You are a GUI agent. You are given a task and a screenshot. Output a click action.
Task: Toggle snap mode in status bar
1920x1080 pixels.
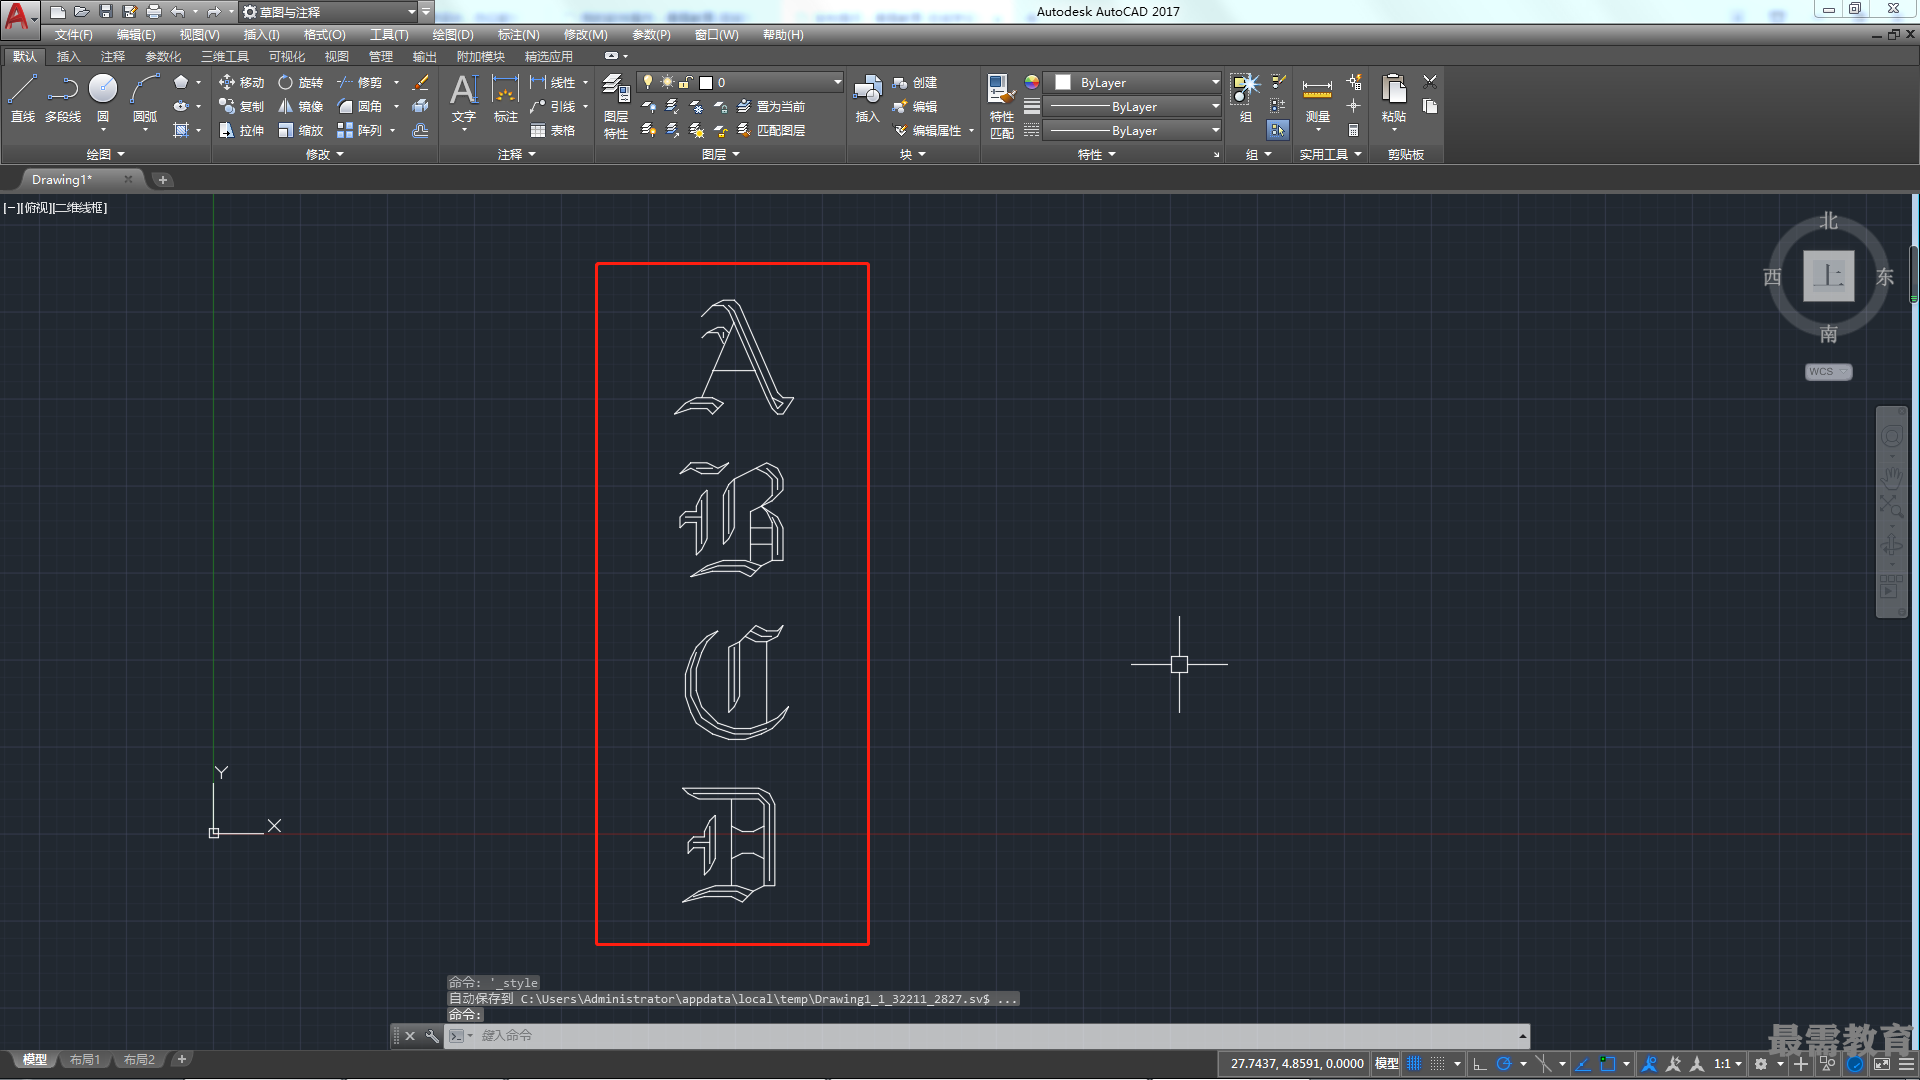[x=1438, y=1064]
